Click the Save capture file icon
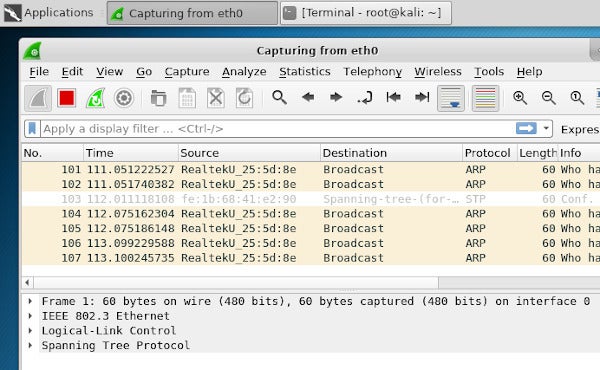Image resolution: width=600 pixels, height=370 pixels. click(187, 98)
